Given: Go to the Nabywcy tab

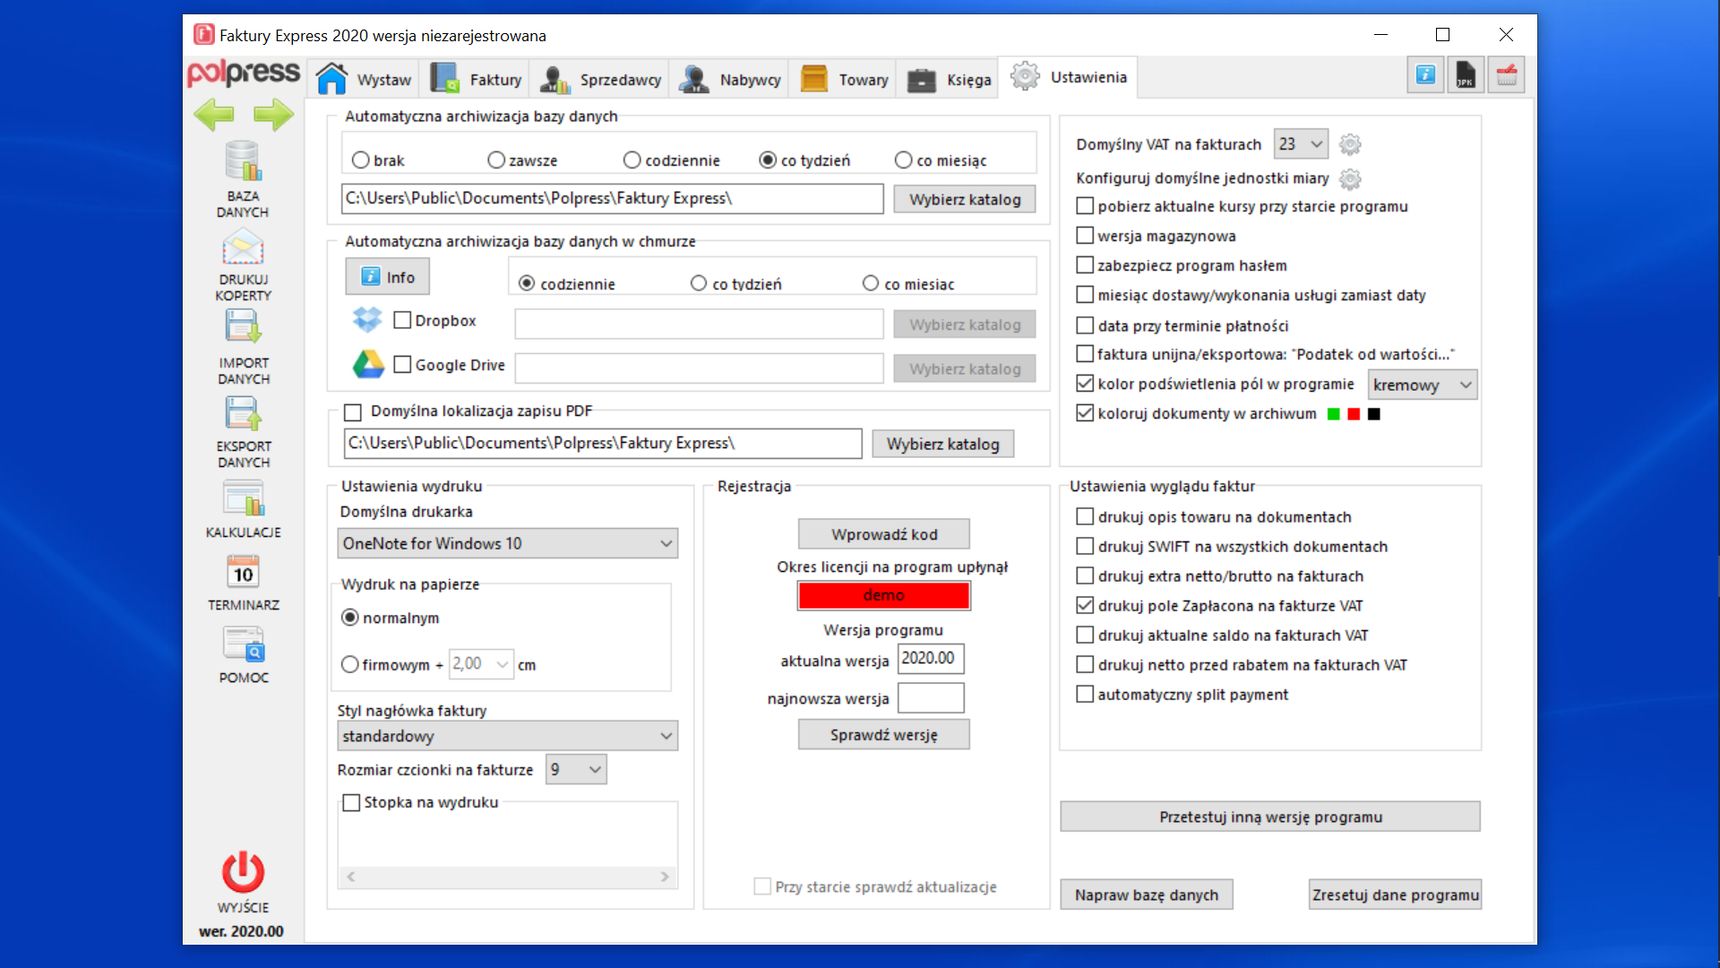Looking at the screenshot, I should (730, 79).
